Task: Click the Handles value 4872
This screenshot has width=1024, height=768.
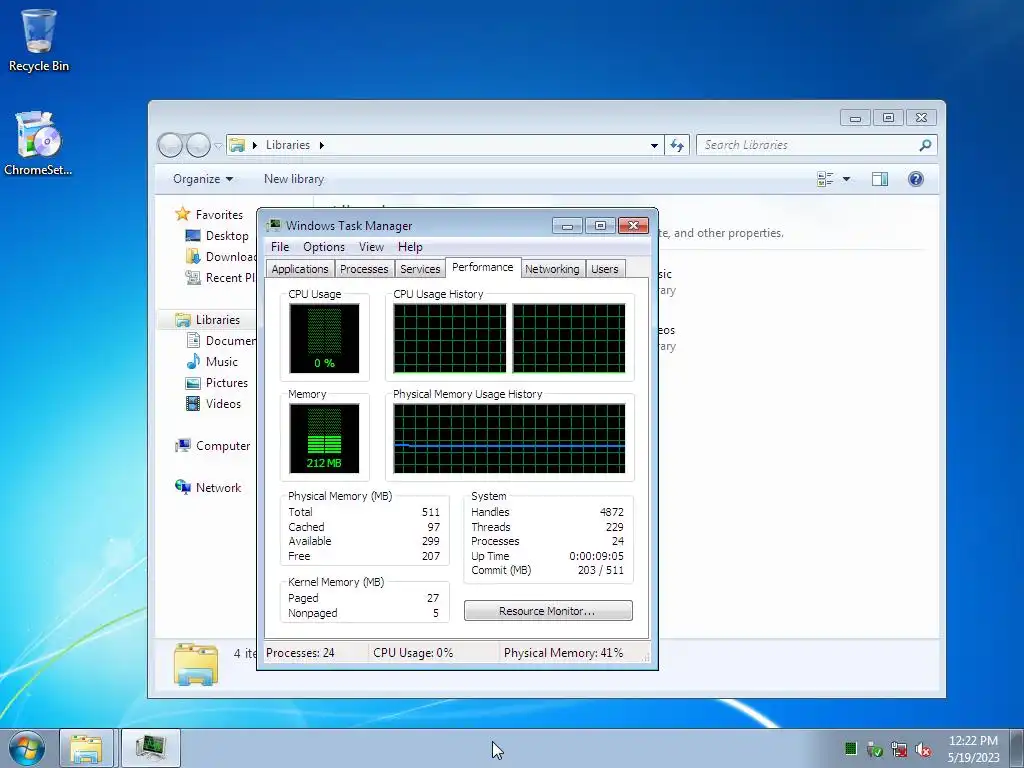Action: (612, 512)
